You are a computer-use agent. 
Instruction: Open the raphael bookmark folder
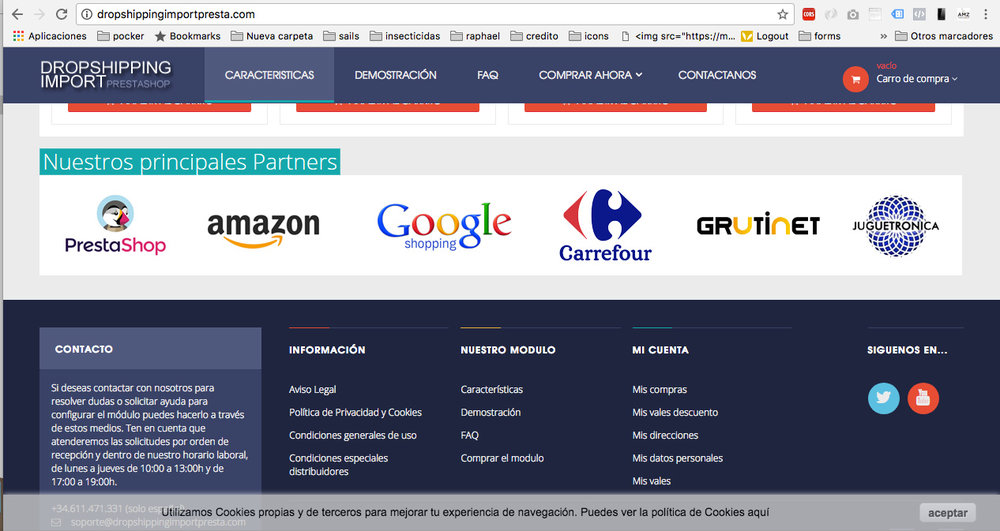click(x=475, y=36)
